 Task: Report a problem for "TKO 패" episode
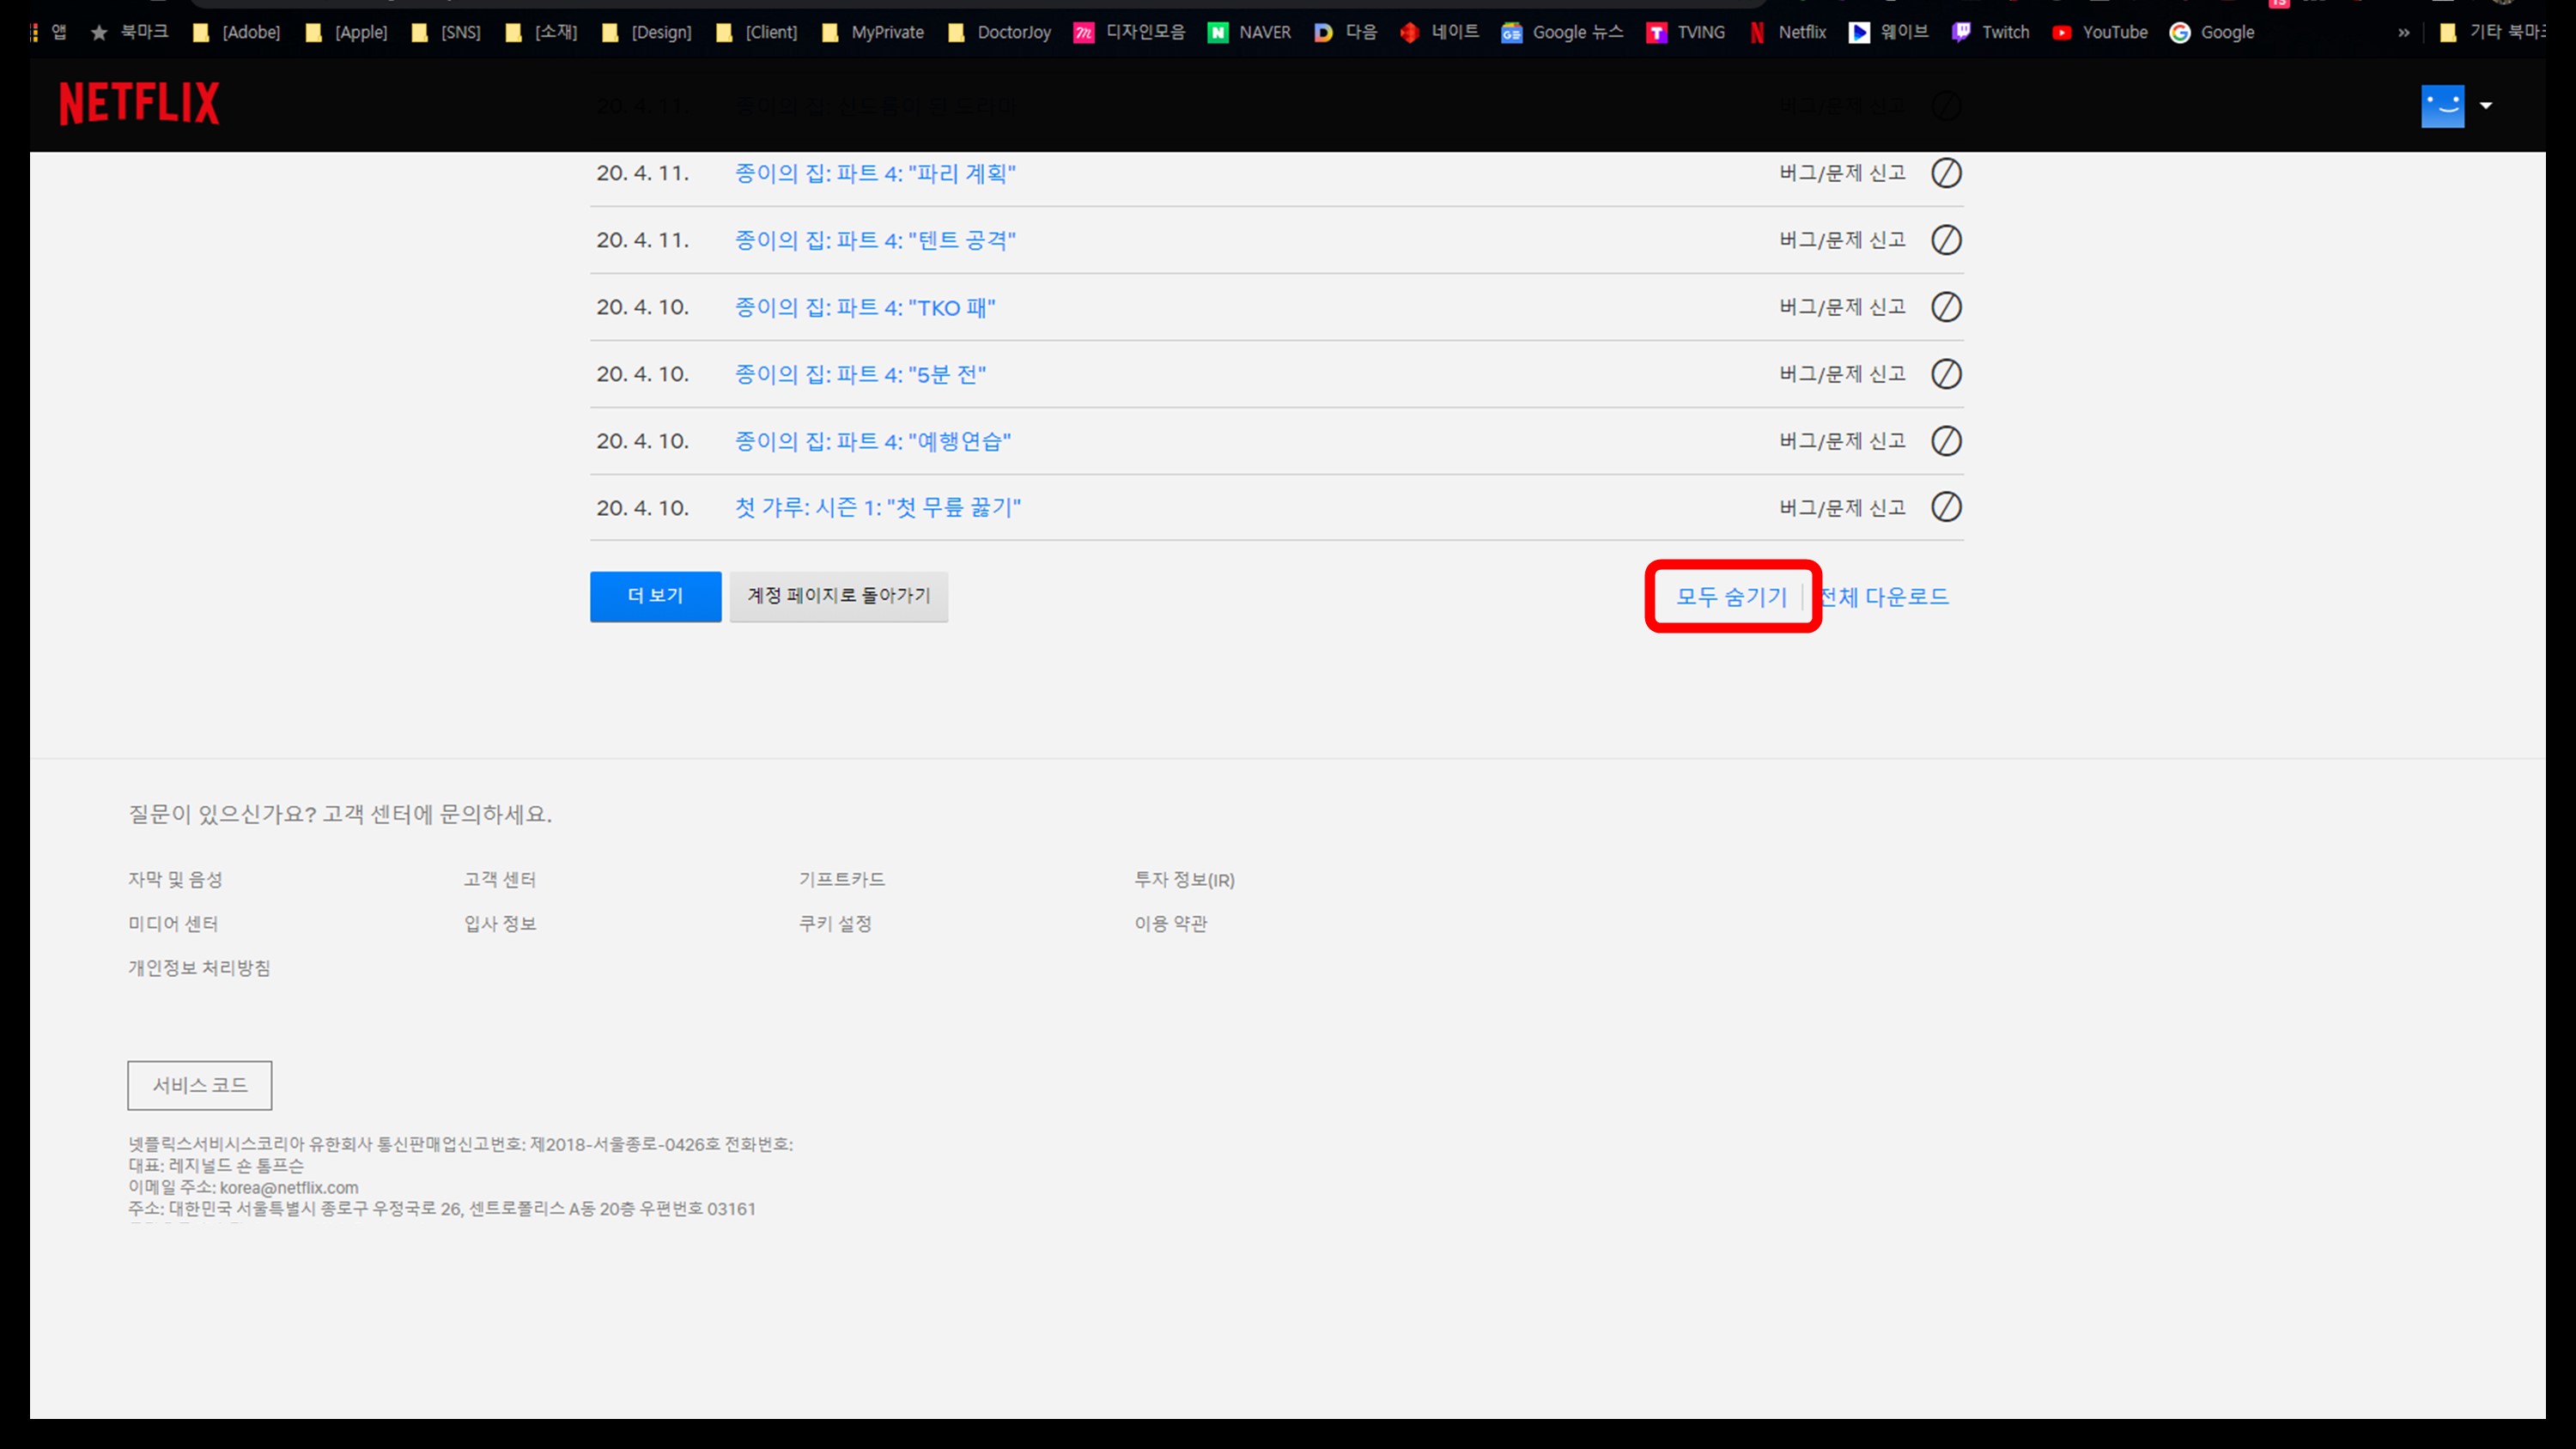click(1842, 307)
